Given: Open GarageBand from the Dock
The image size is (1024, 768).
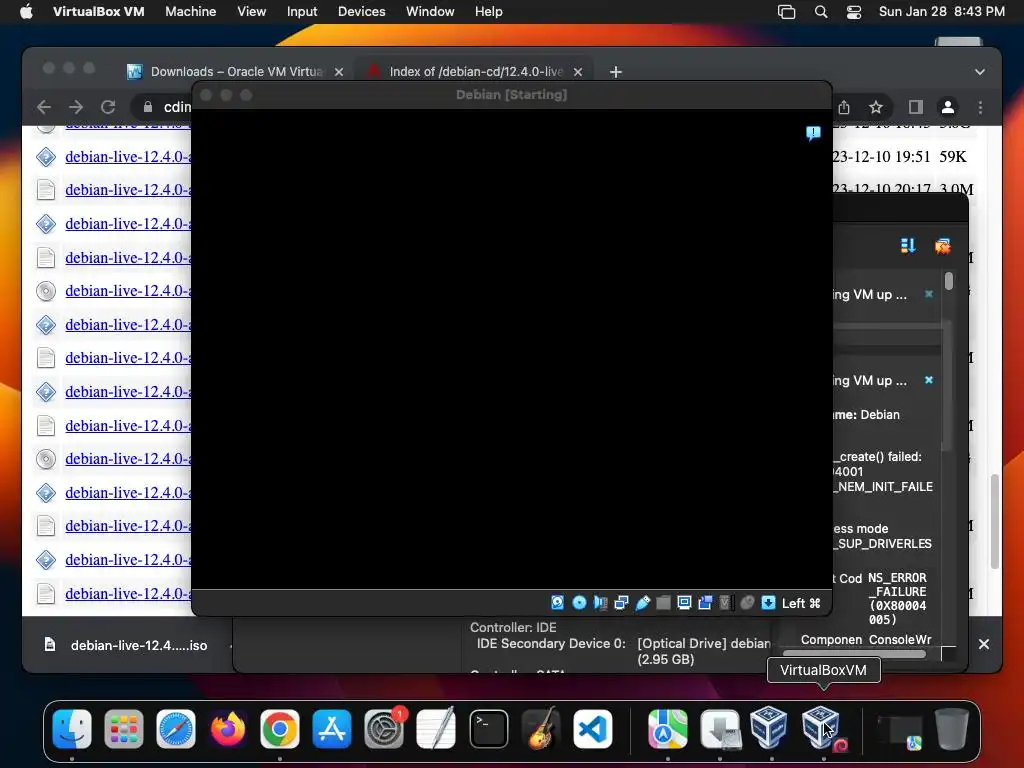Looking at the screenshot, I should [541, 729].
